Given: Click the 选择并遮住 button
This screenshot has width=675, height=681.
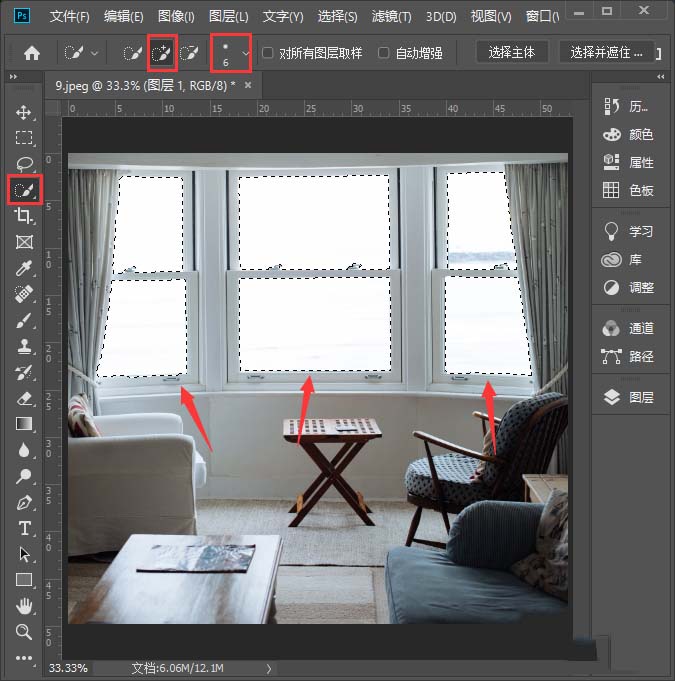Looking at the screenshot, I should click(x=606, y=53).
